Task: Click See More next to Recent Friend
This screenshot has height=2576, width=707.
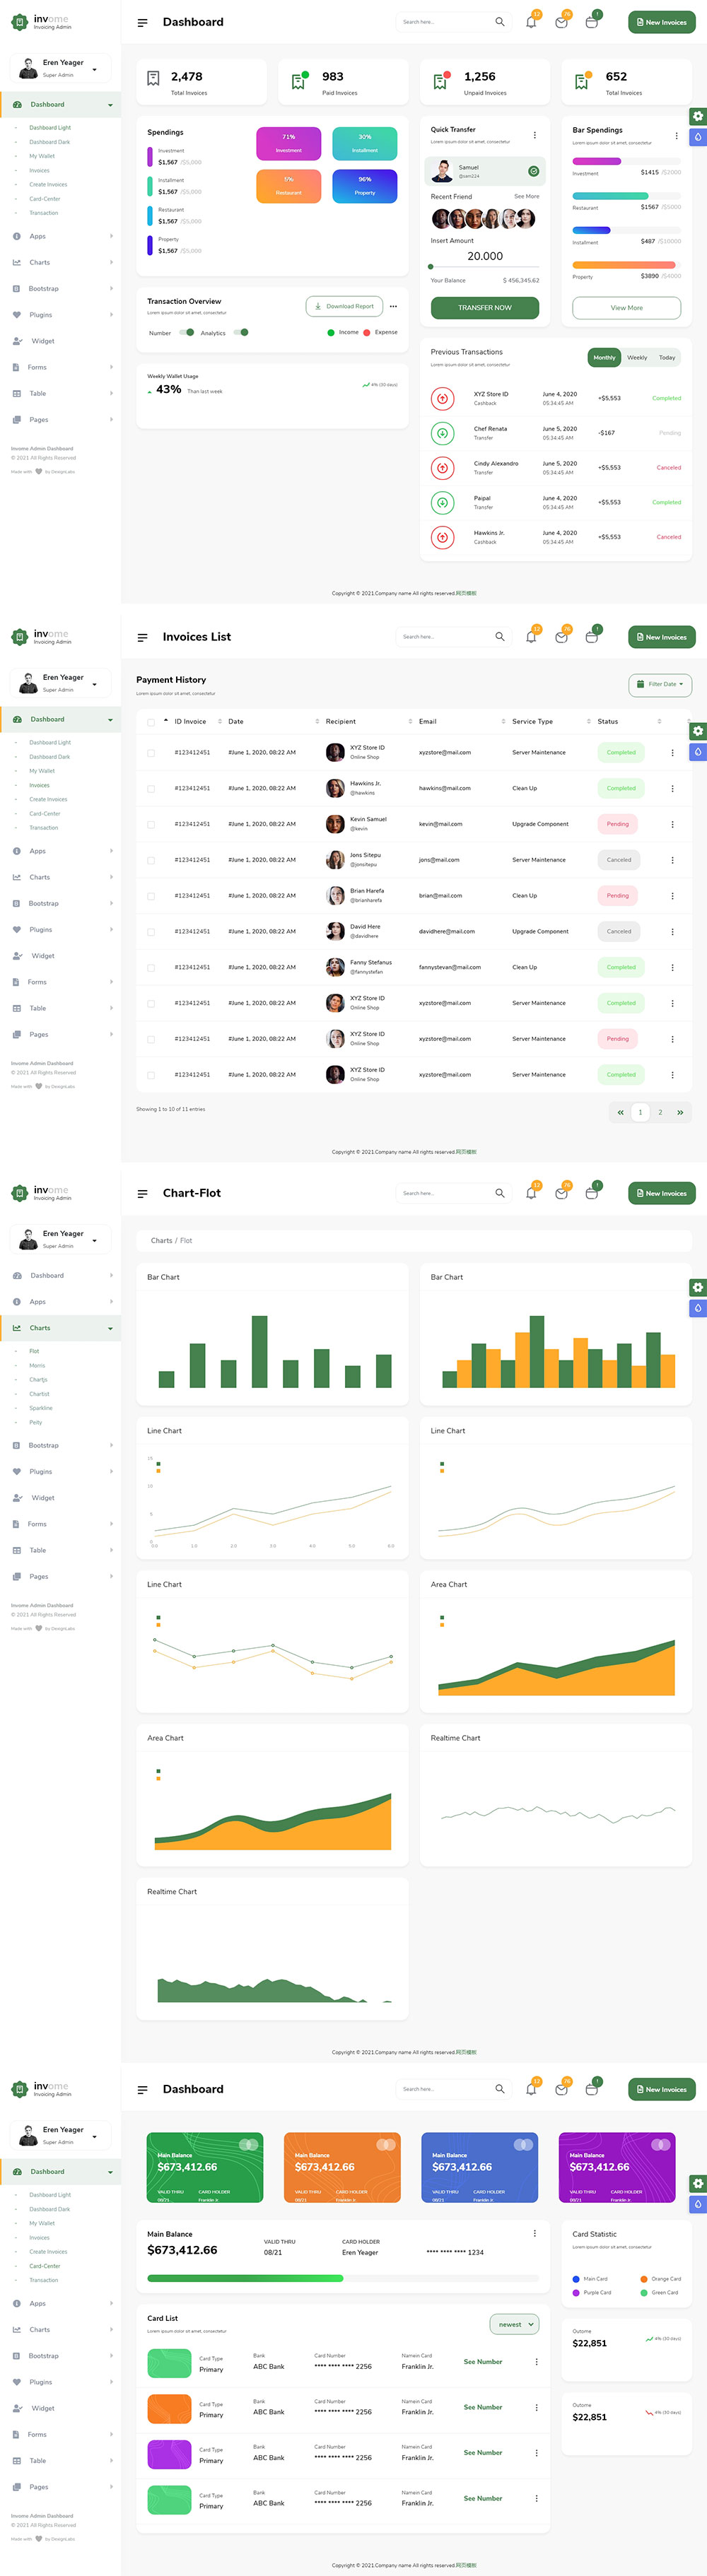Action: (527, 196)
